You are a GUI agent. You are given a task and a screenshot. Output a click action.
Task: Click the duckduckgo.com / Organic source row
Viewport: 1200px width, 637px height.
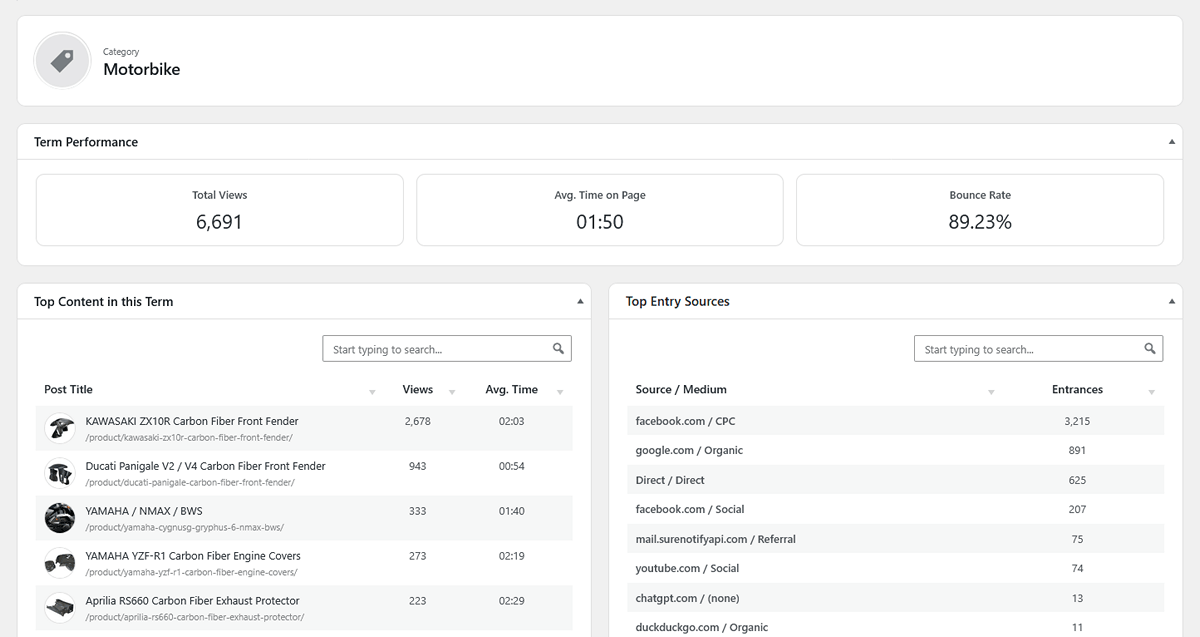[896, 626]
